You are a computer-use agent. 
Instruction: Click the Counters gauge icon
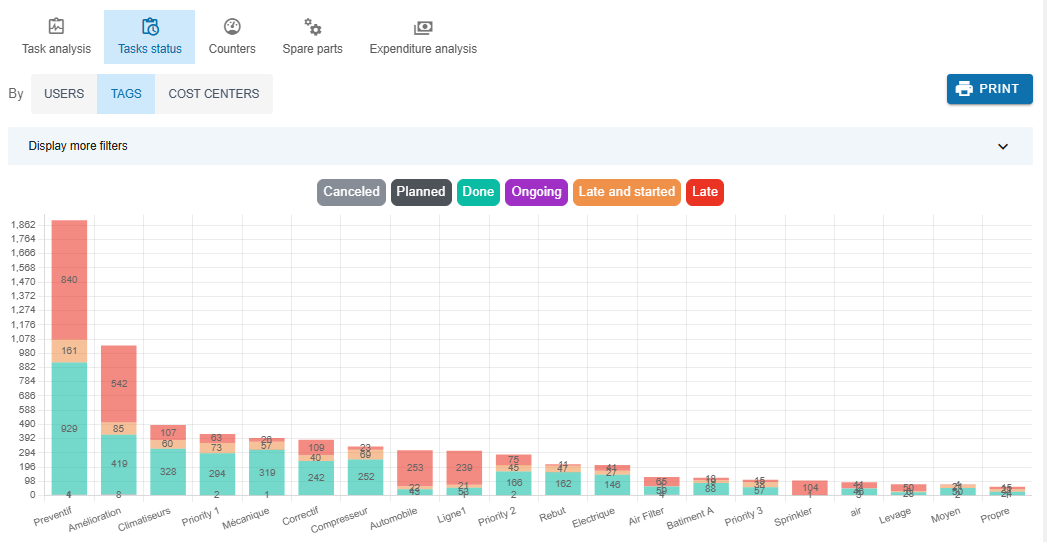click(232, 27)
